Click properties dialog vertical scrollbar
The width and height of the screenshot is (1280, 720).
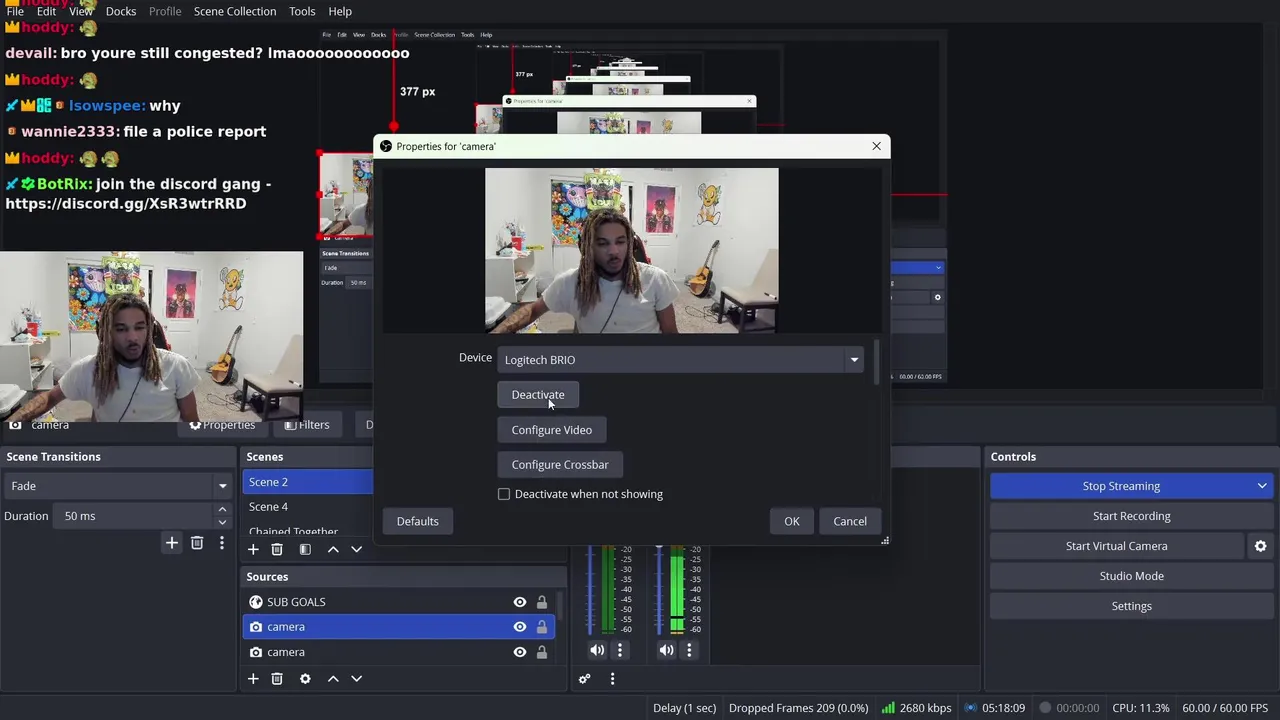click(877, 364)
